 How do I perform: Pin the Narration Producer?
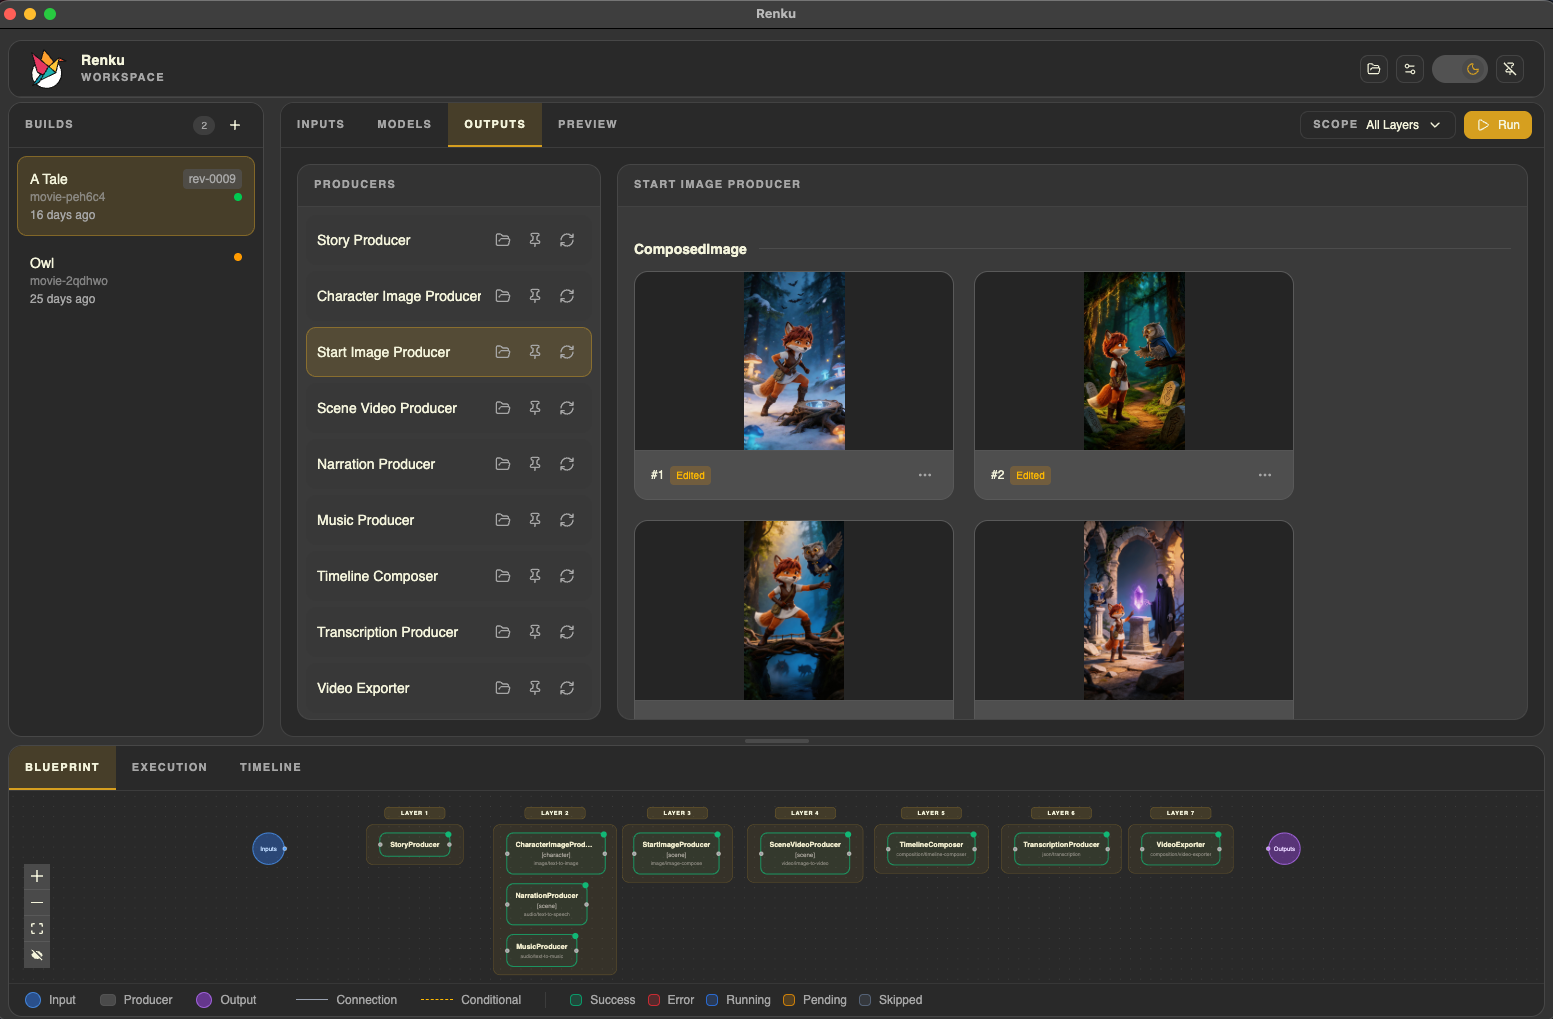pyautogui.click(x=535, y=464)
